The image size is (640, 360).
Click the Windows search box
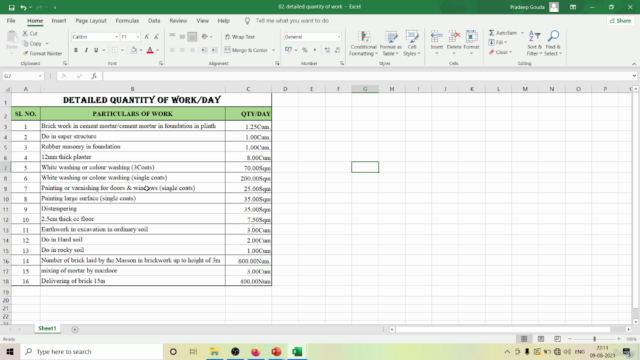[x=92, y=351]
